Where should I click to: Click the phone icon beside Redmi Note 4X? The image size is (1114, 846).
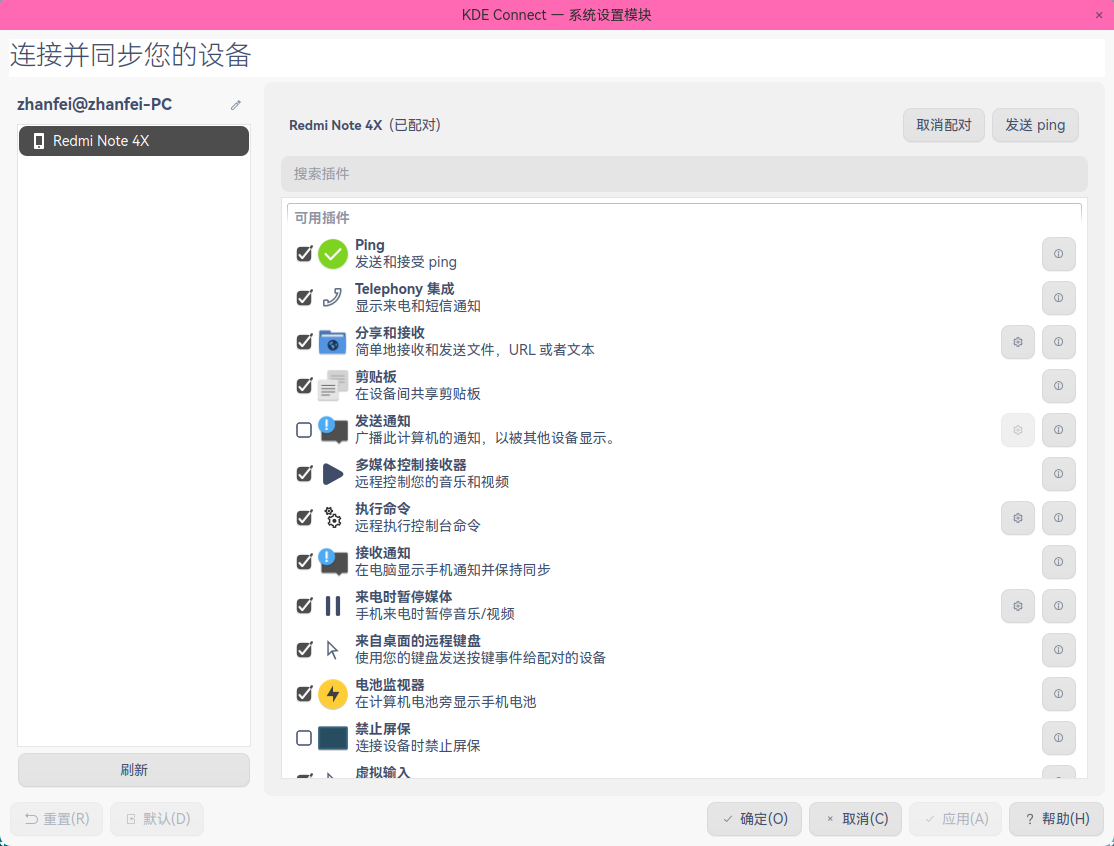38,141
